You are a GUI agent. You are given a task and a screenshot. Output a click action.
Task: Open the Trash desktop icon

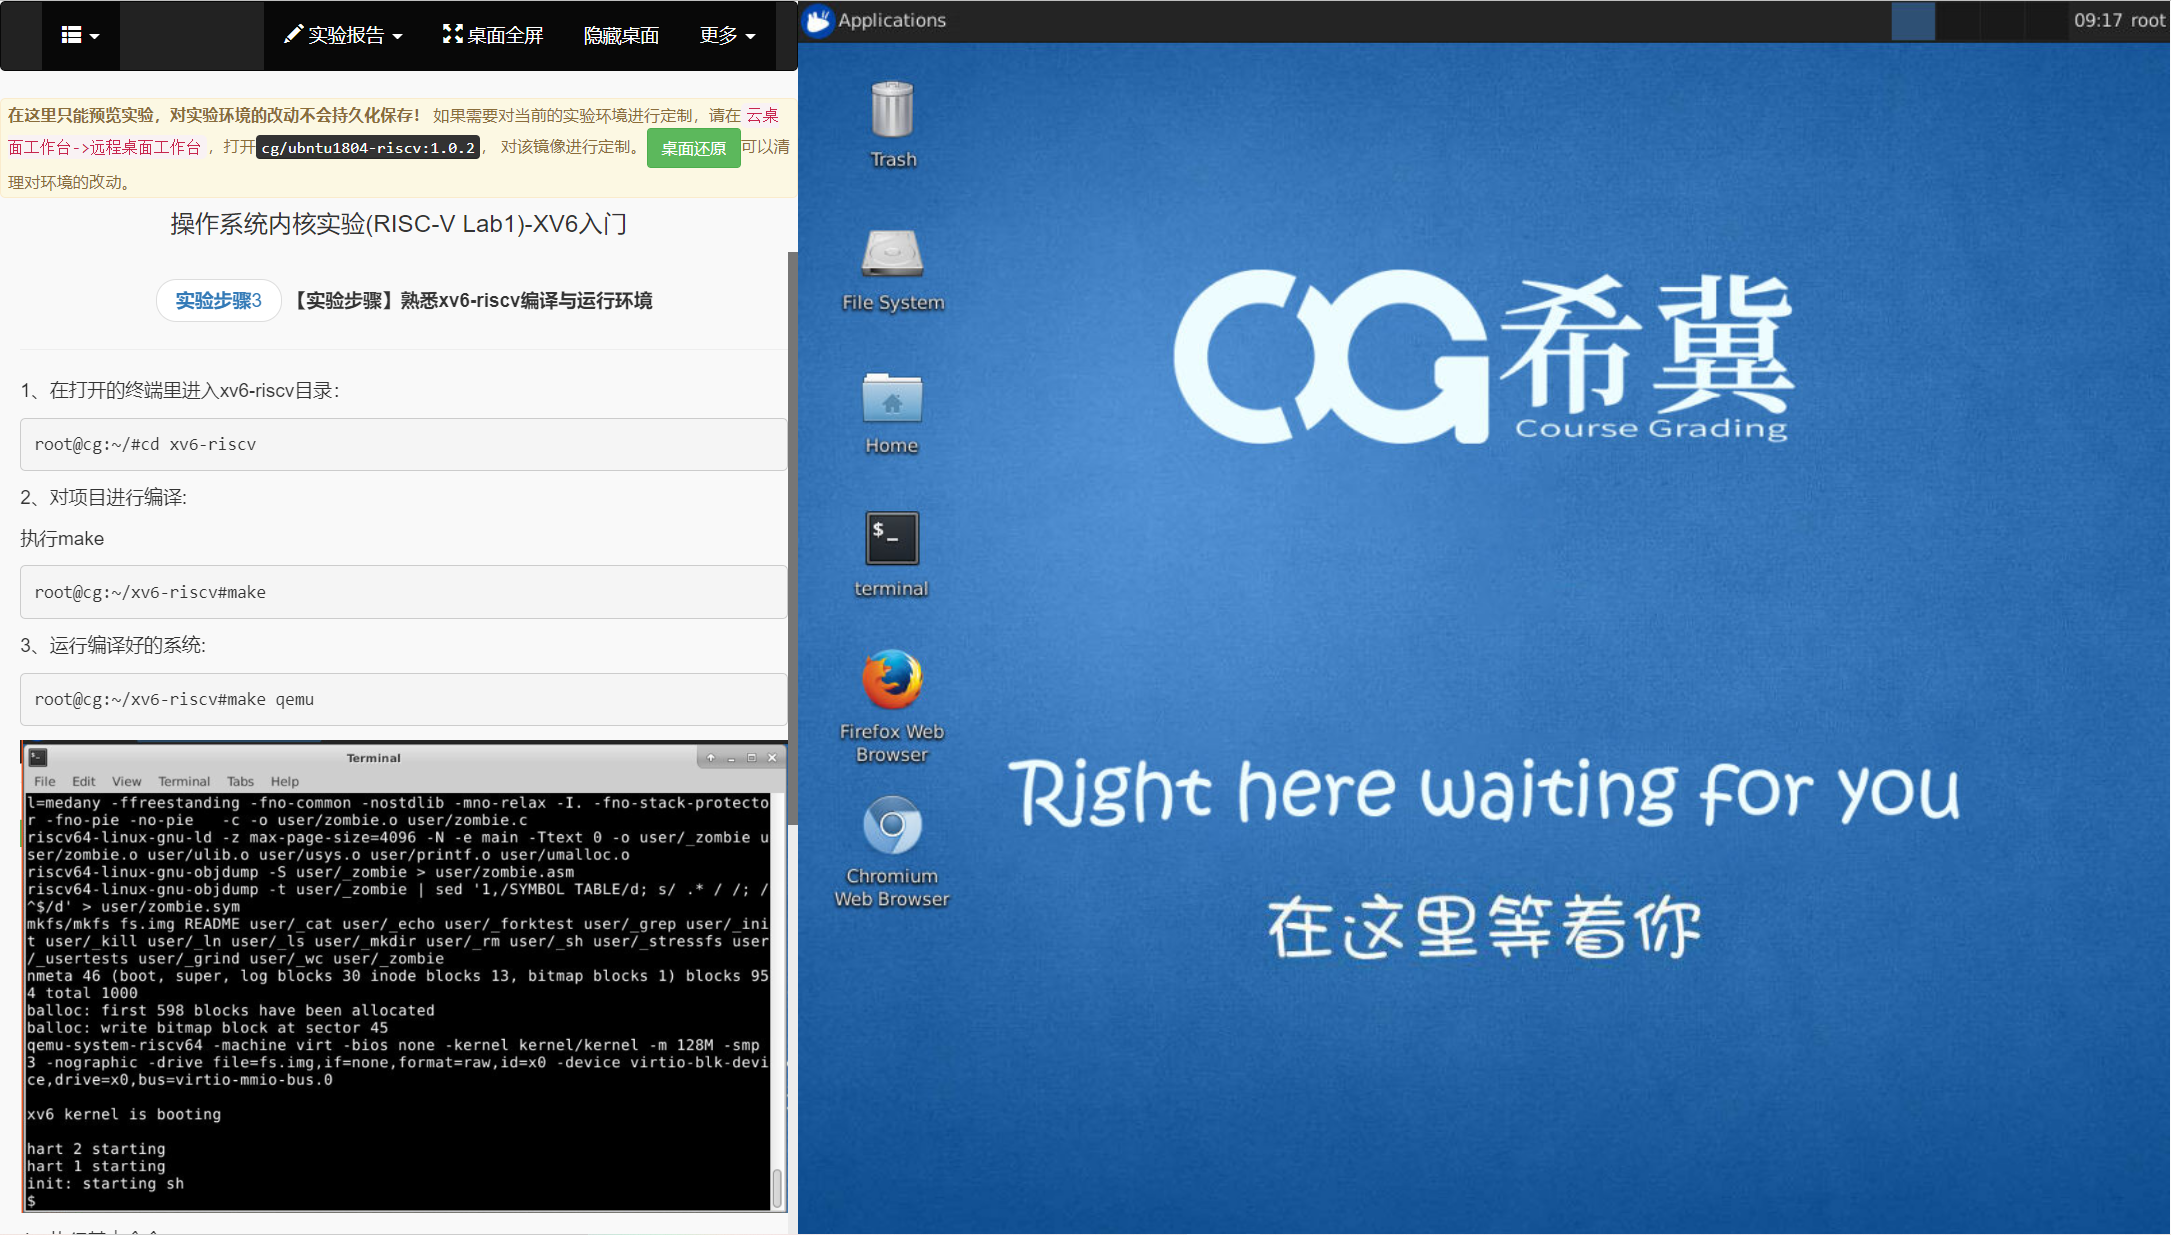pyautogui.click(x=892, y=124)
